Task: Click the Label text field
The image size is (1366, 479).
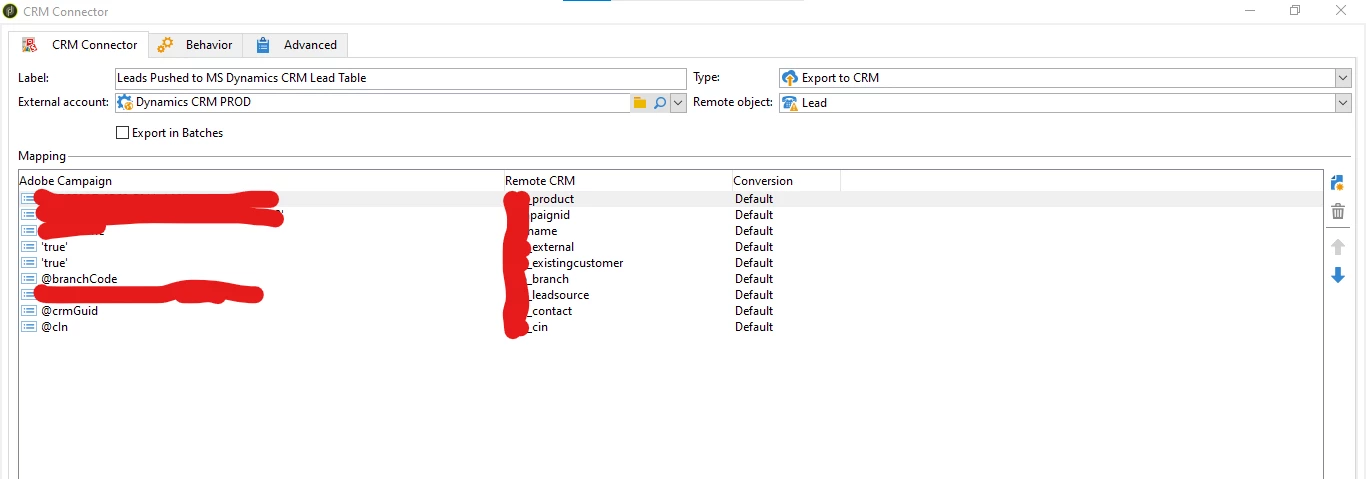Action: click(x=401, y=78)
